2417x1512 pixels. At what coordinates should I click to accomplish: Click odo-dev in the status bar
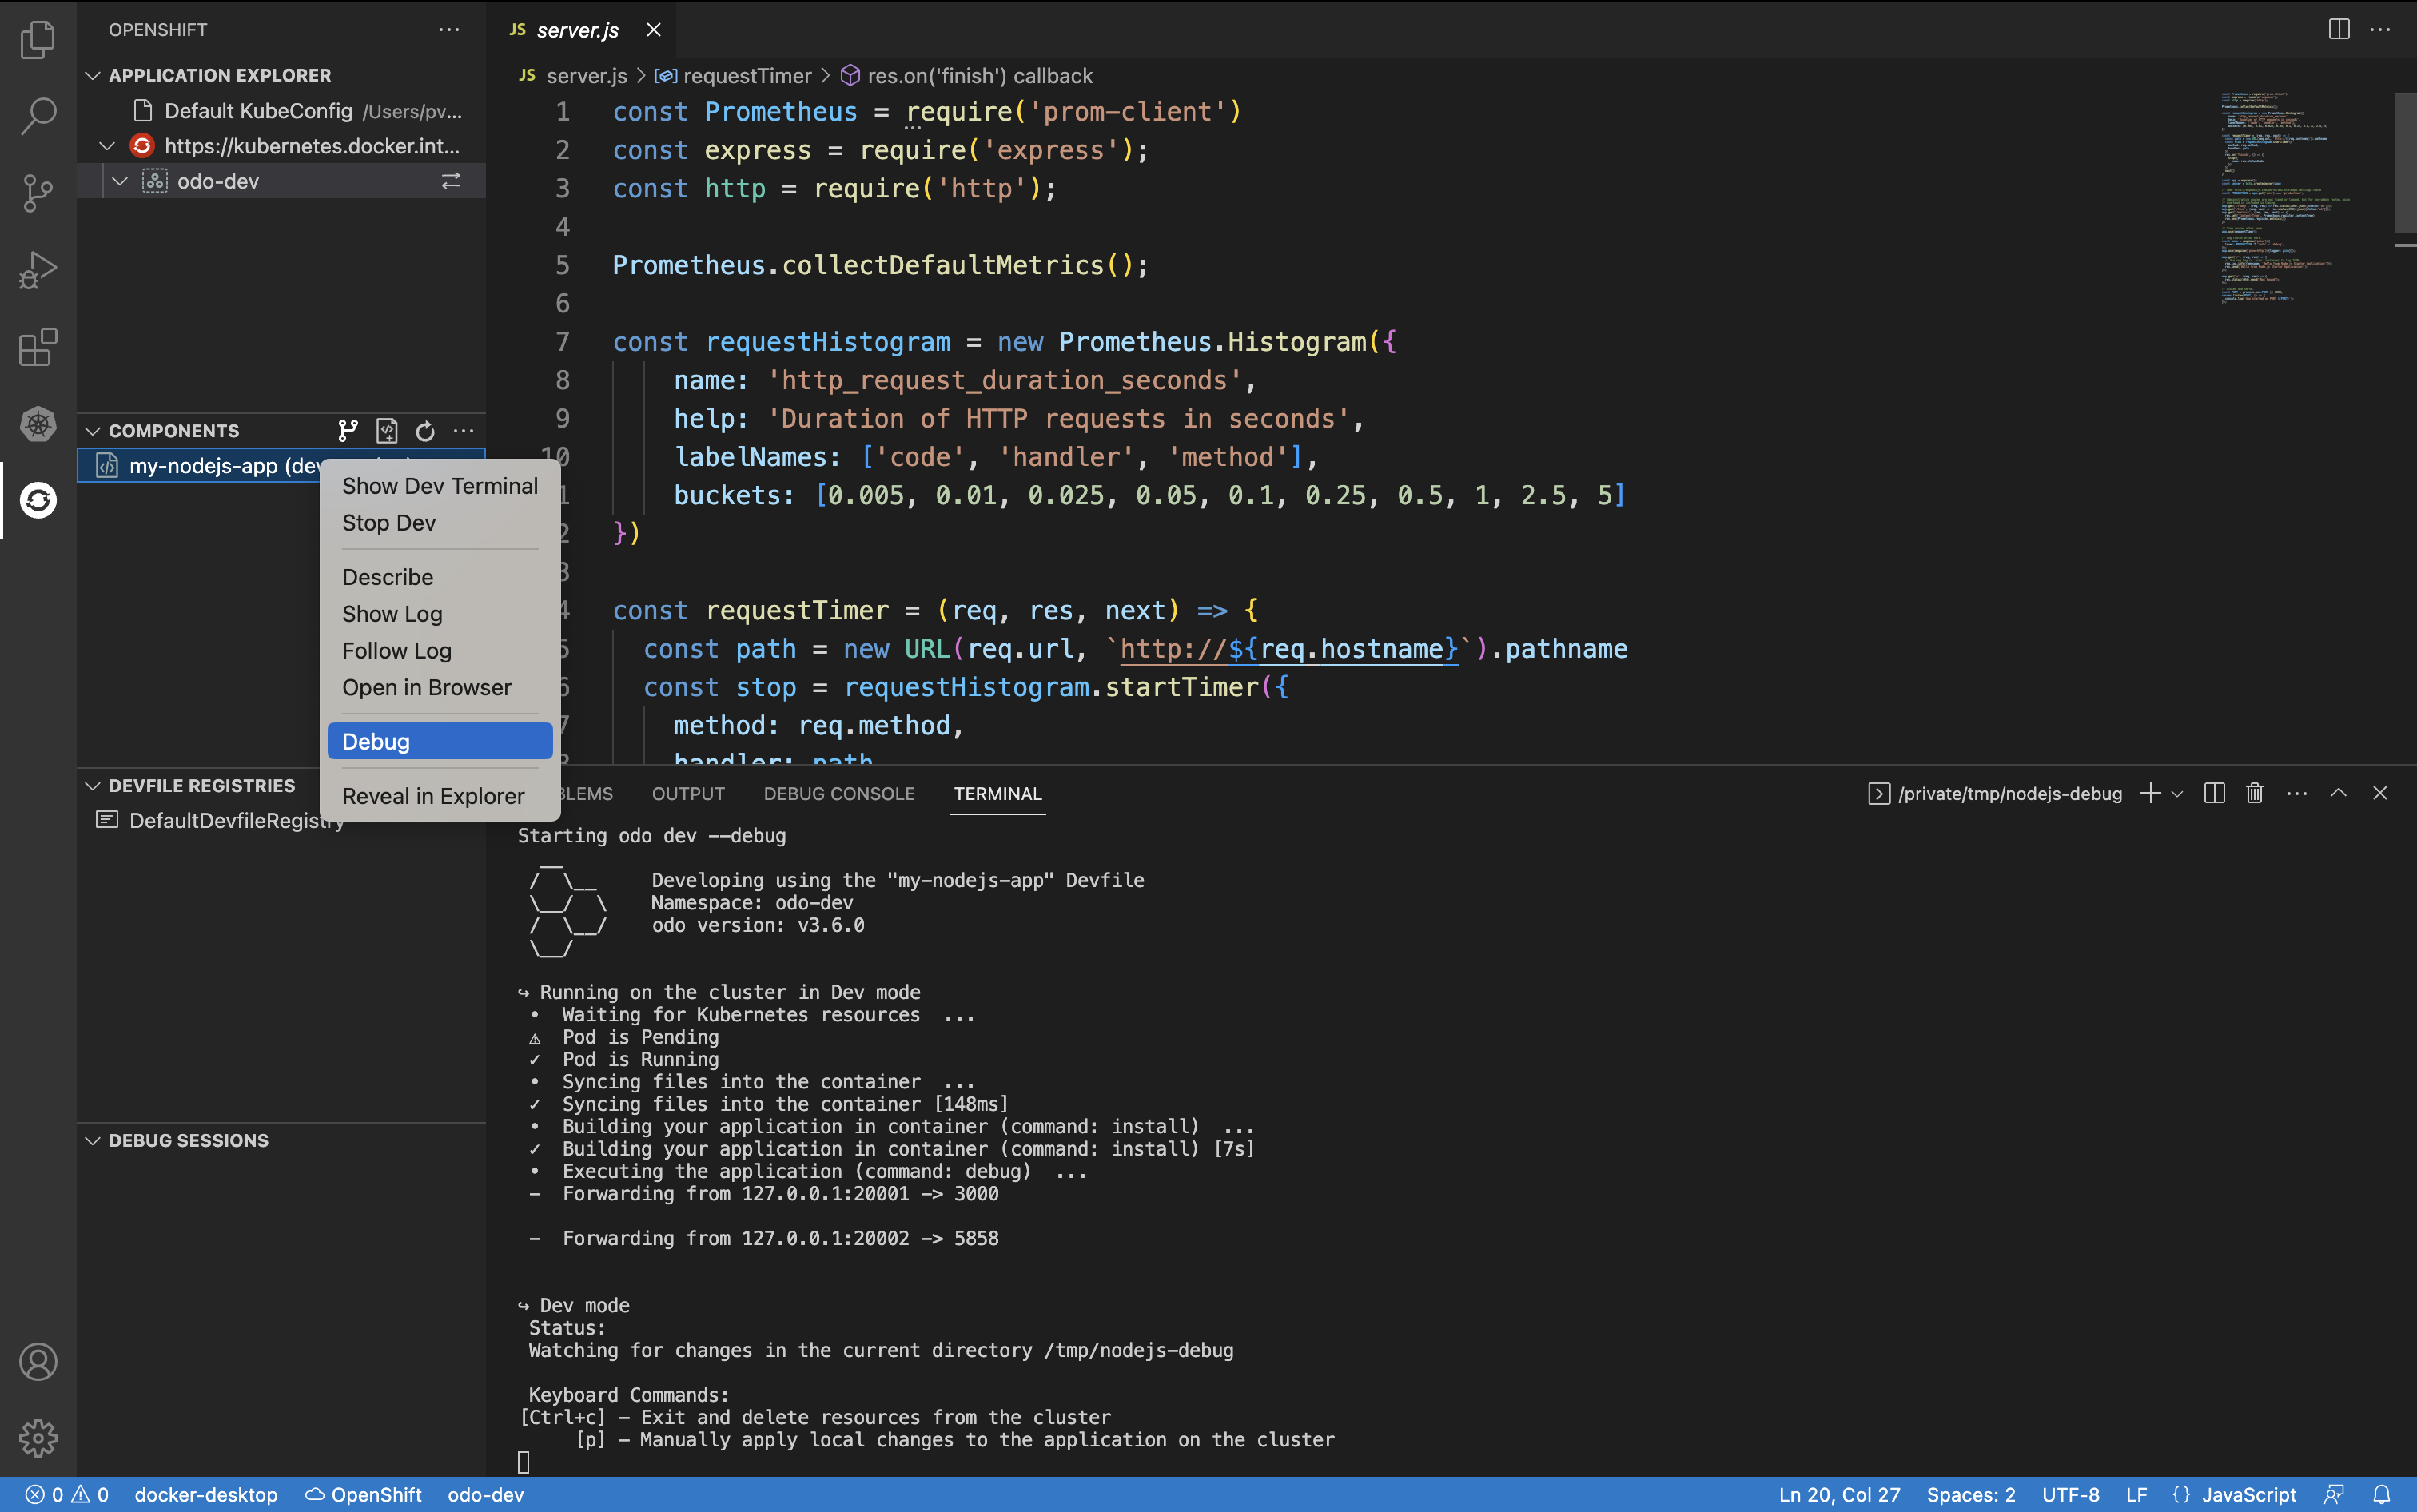[x=486, y=1494]
